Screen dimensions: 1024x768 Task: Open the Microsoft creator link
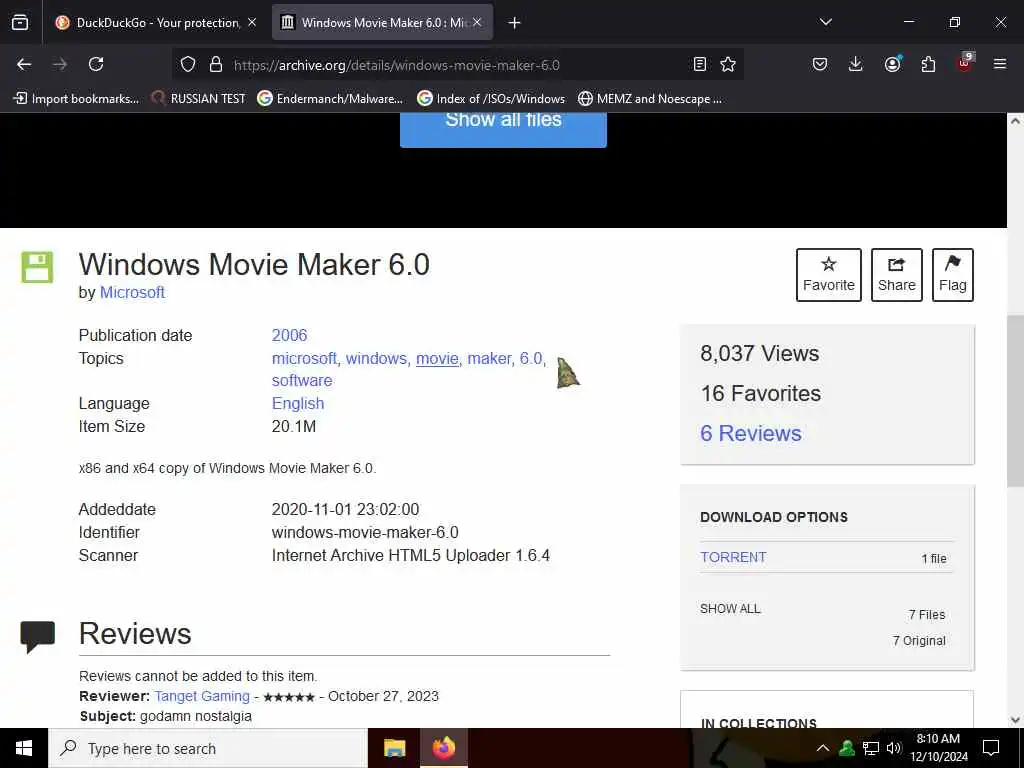click(132, 292)
